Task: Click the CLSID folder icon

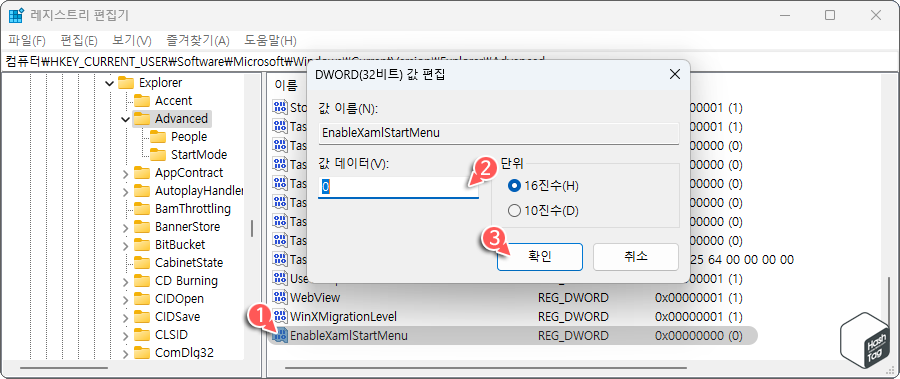Action: coord(142,335)
